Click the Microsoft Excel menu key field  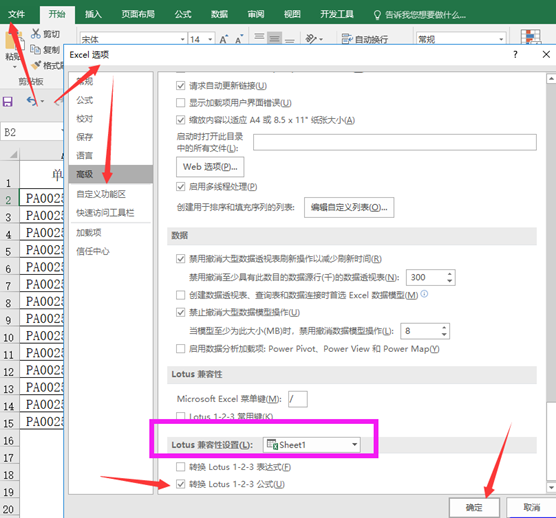click(298, 399)
